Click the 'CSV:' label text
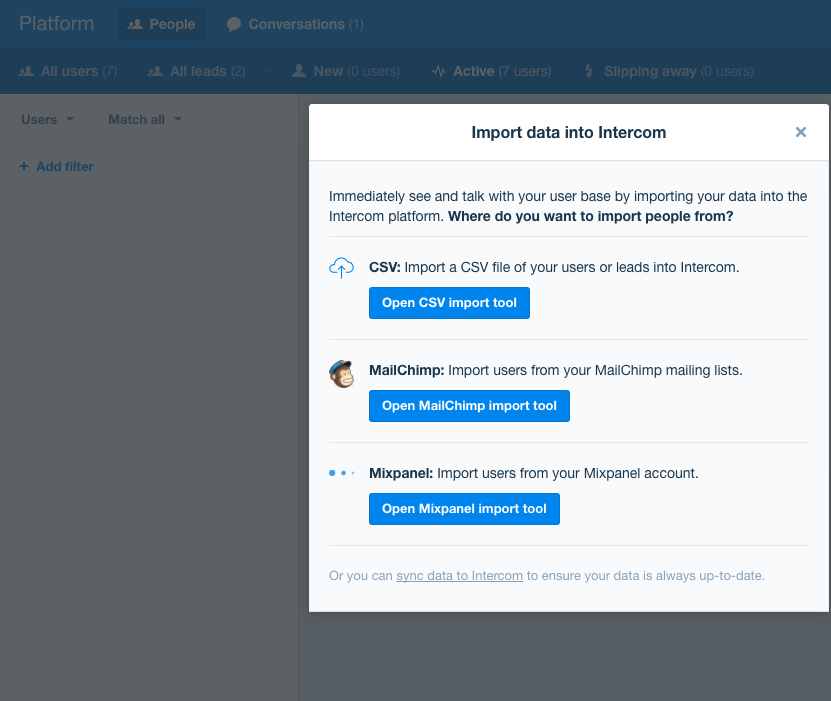Image resolution: width=831 pixels, height=701 pixels. pos(385,267)
